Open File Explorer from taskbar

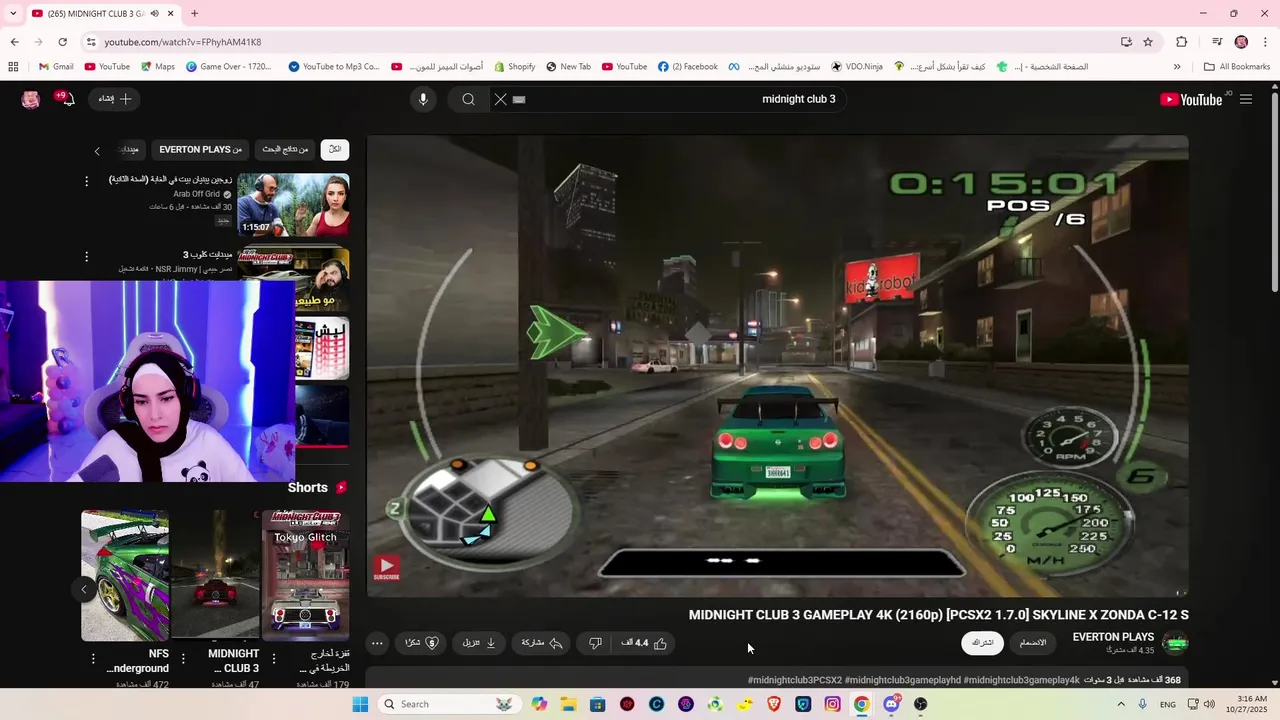click(568, 704)
